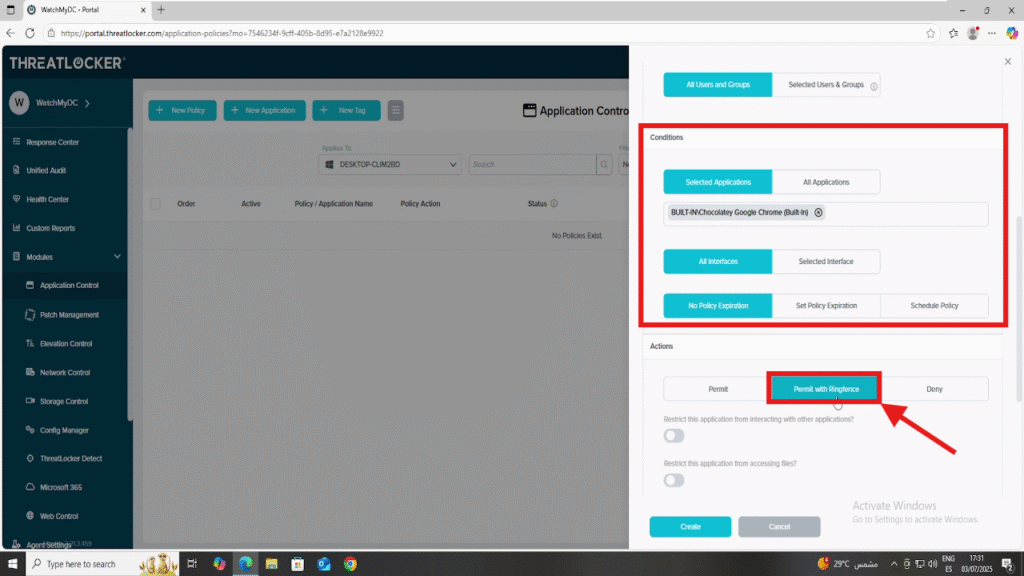Viewport: 1024px width, 576px height.
Task: Choose the Permit action
Action: point(718,389)
